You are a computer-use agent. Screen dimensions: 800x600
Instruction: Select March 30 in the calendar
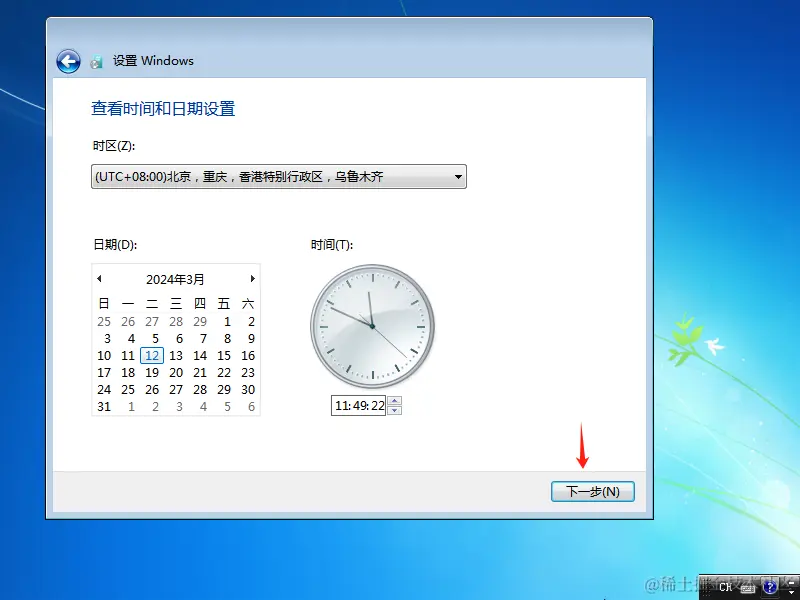(248, 390)
